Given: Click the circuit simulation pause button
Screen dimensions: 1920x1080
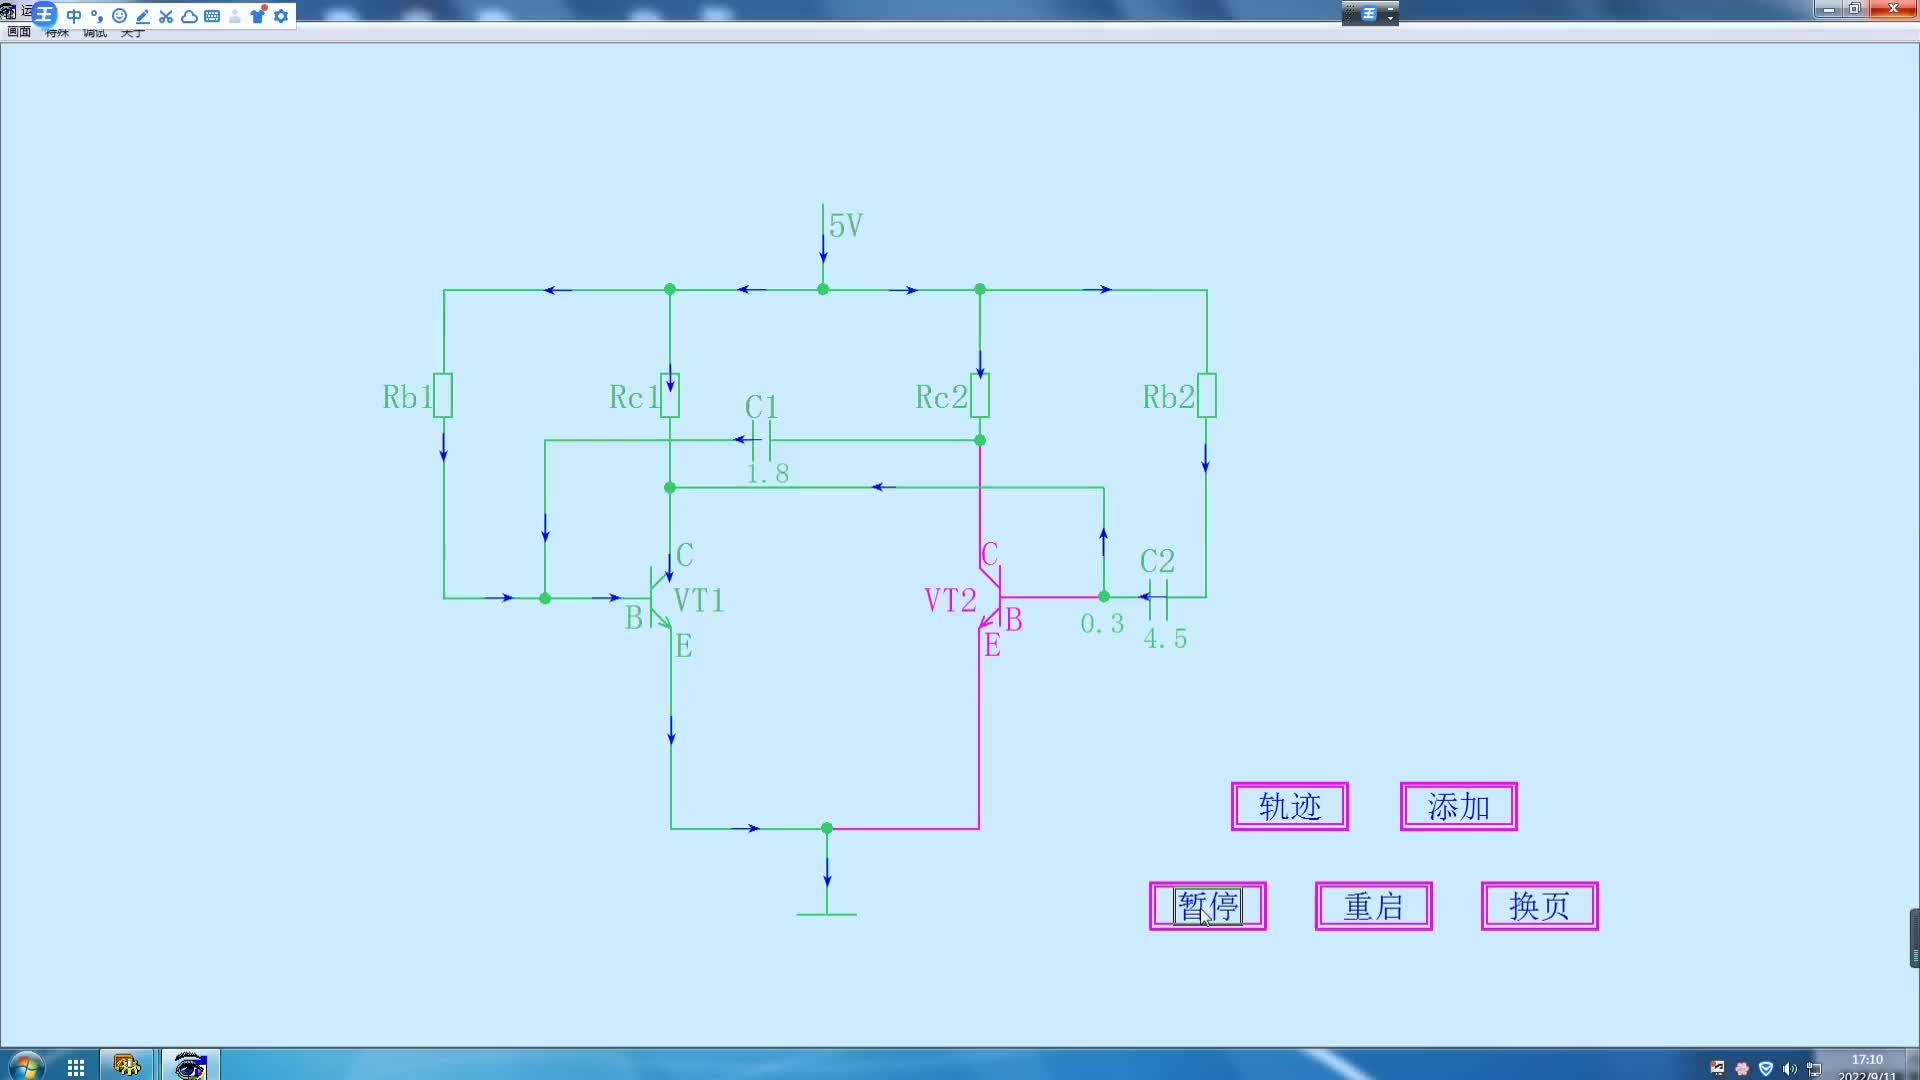Looking at the screenshot, I should pos(1207,906).
